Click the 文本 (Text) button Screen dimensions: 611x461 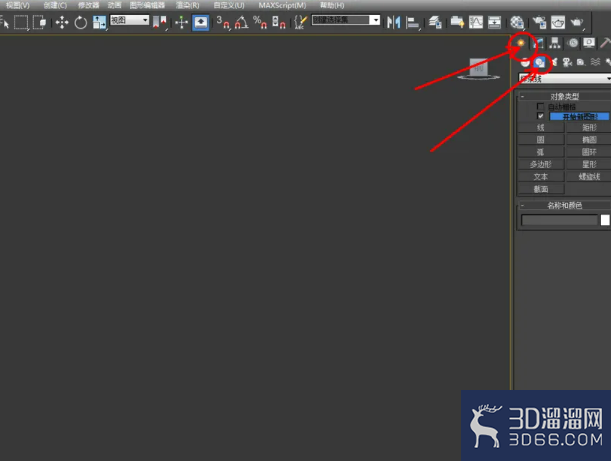tap(540, 177)
